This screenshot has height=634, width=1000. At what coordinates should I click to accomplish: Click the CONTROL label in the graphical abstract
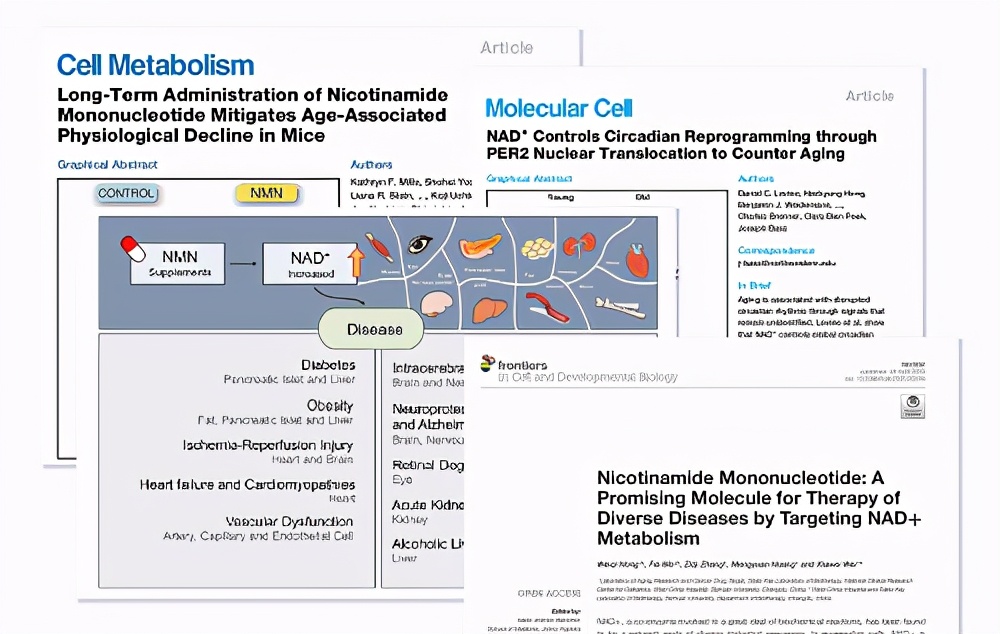point(127,193)
